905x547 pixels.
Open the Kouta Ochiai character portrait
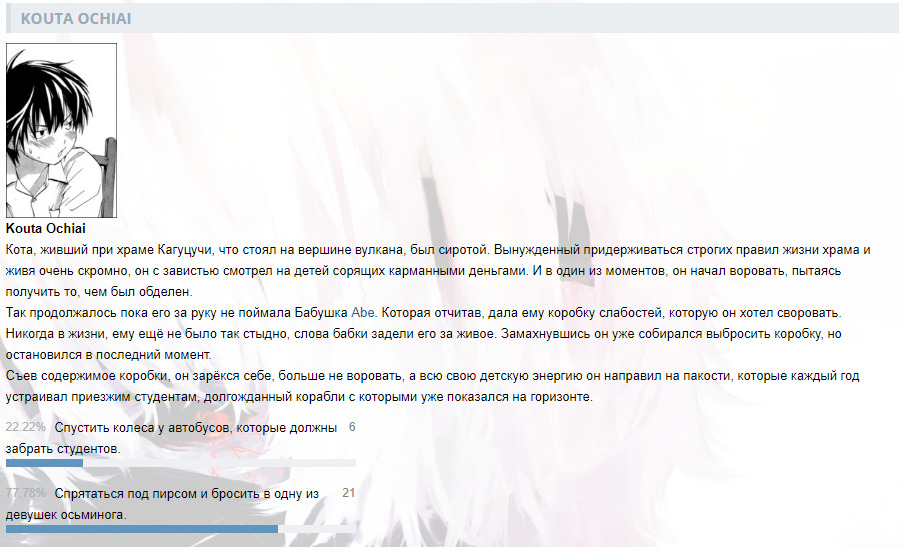(62, 130)
